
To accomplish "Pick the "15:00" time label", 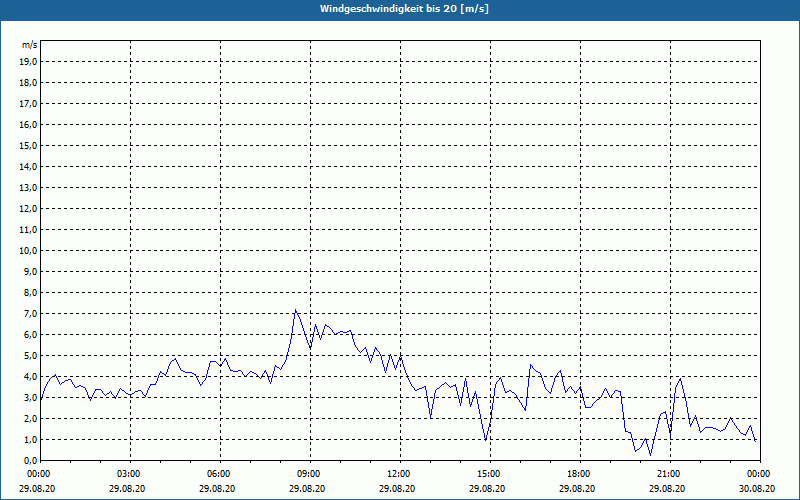I will 490,474.
